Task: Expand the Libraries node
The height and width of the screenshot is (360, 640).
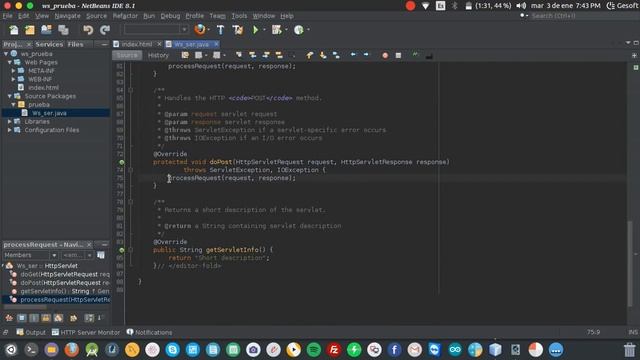Action: point(9,121)
